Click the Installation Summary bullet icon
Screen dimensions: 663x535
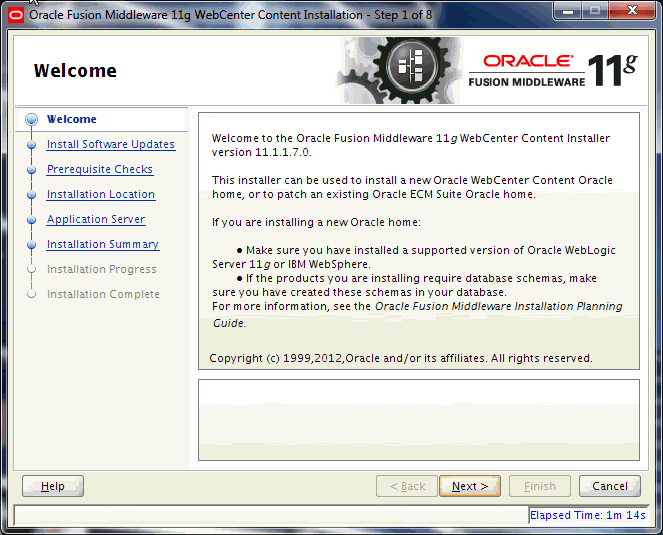[x=31, y=244]
